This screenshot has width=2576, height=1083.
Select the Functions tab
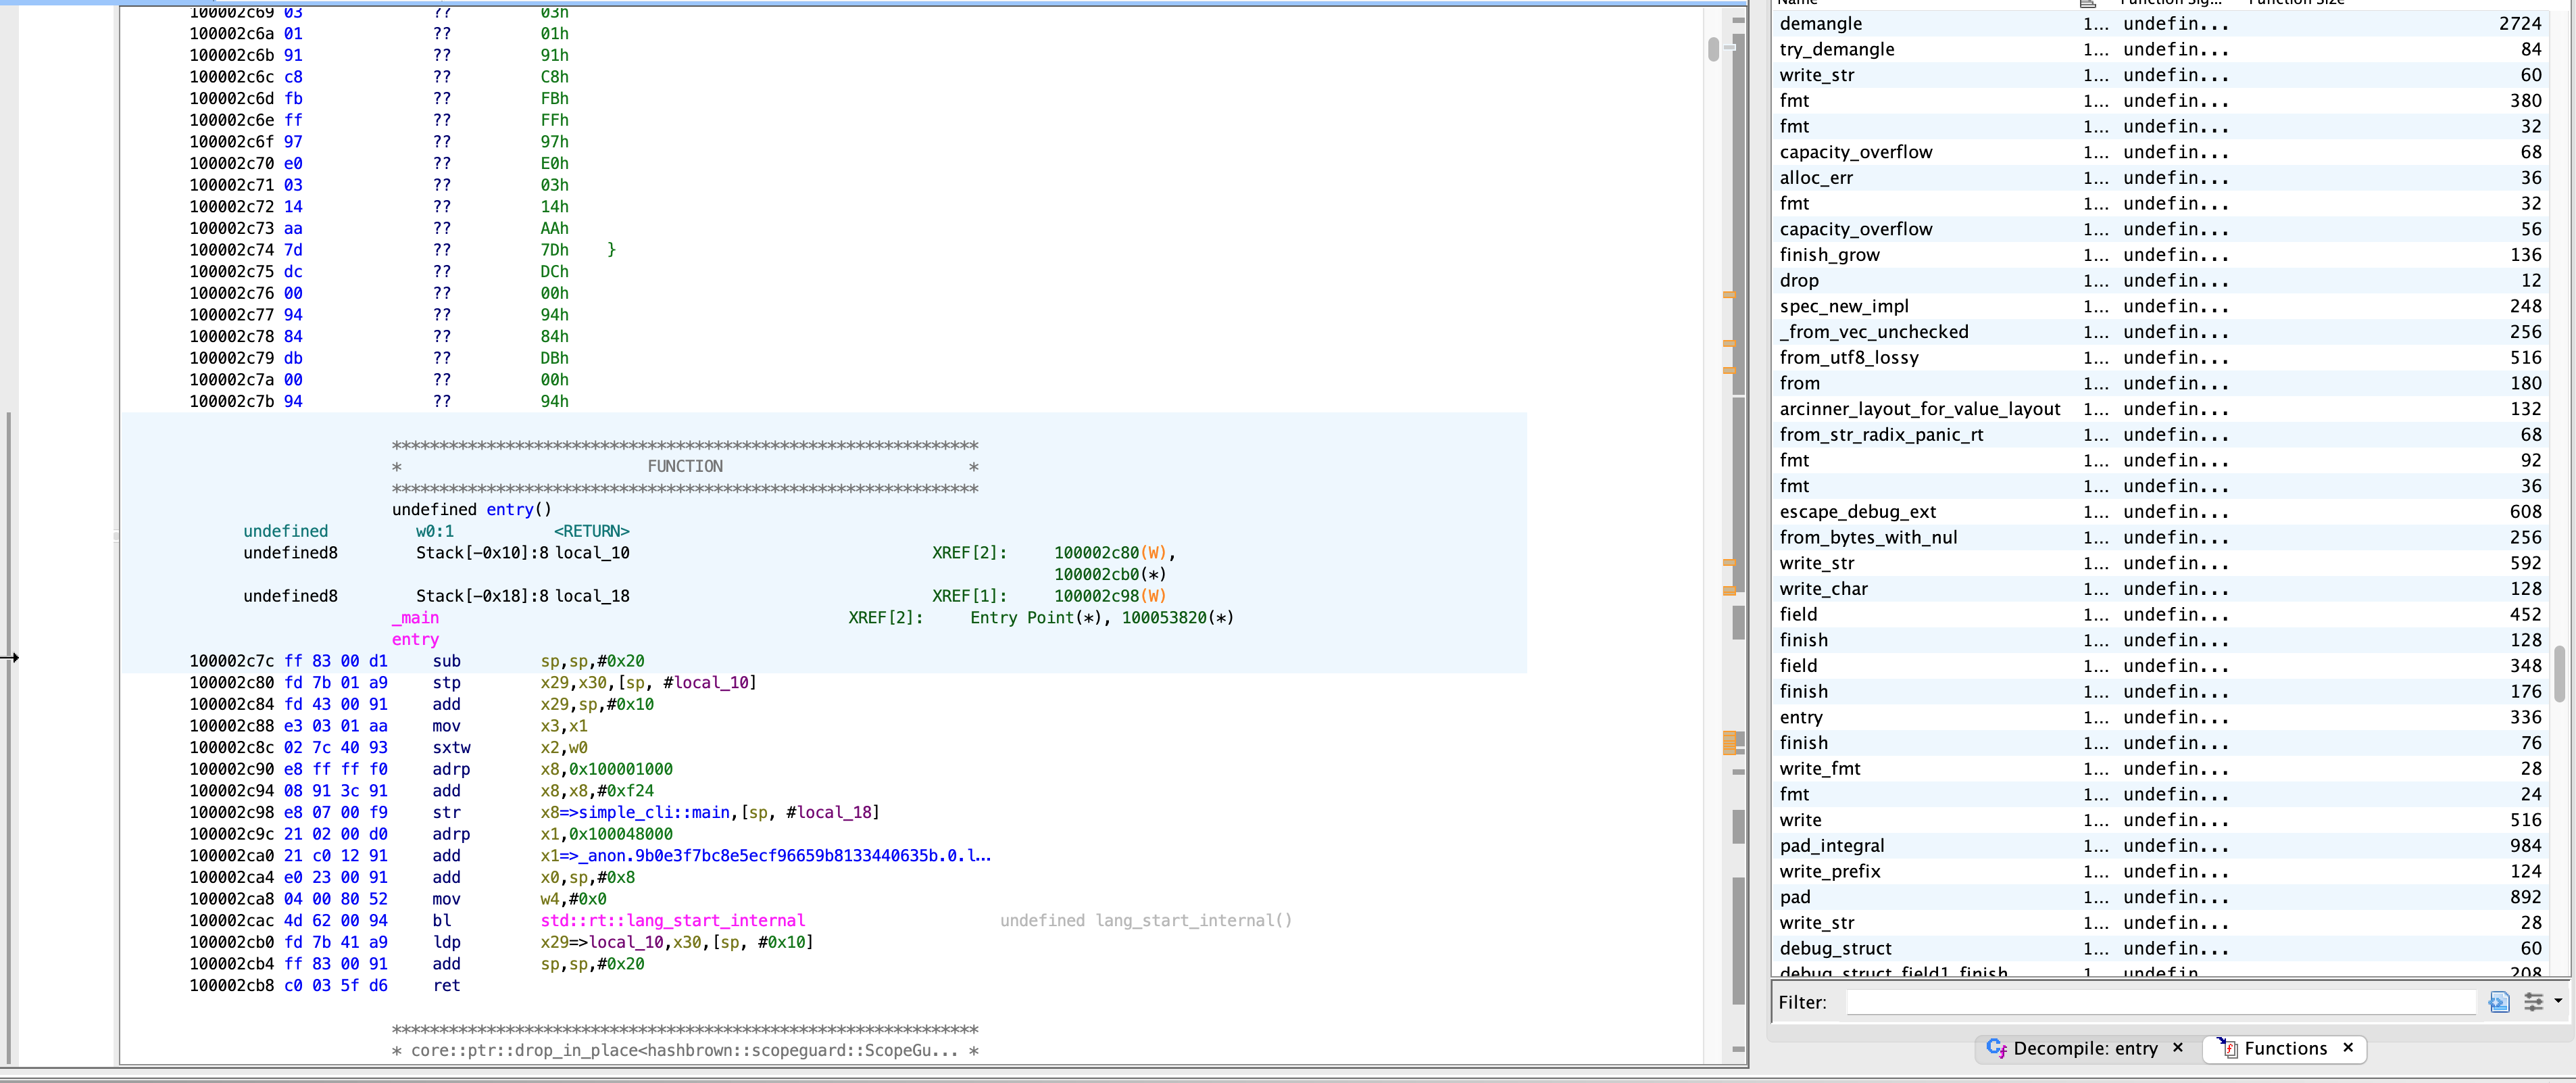tap(2285, 1047)
